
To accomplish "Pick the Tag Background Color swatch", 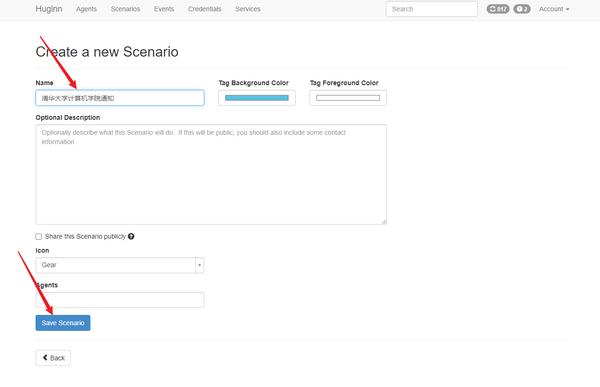I will click(257, 98).
